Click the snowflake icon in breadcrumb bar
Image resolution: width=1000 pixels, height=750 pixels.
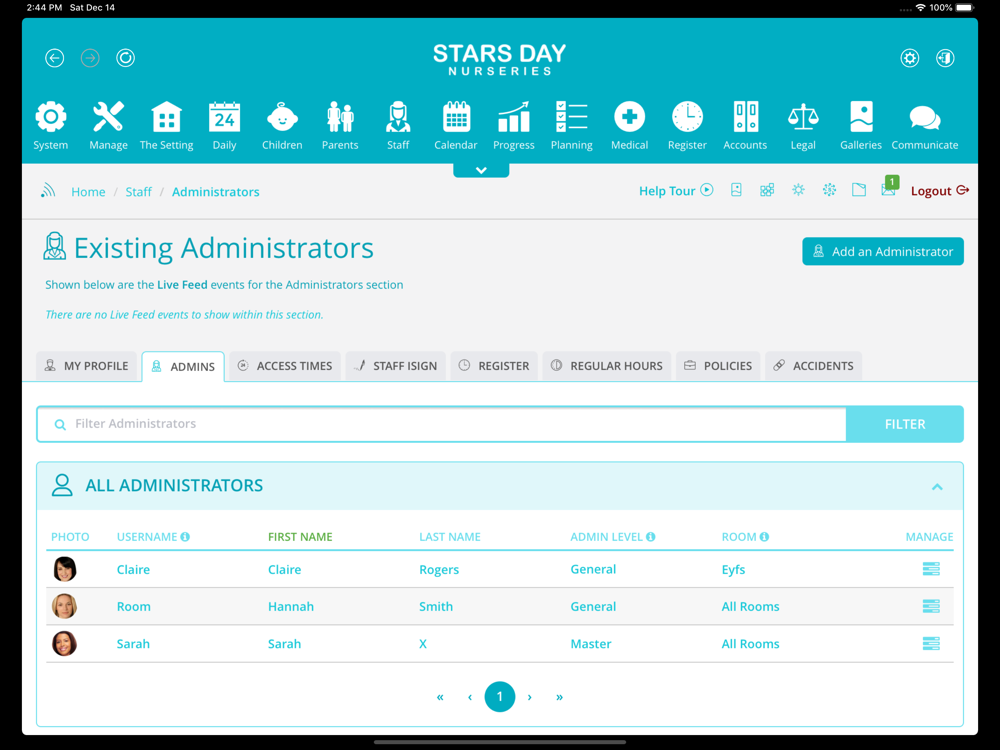click(x=829, y=190)
